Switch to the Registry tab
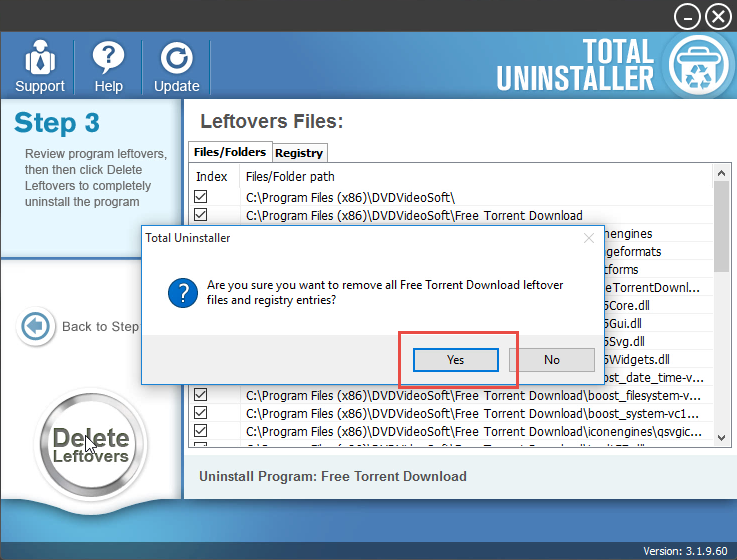 click(299, 153)
